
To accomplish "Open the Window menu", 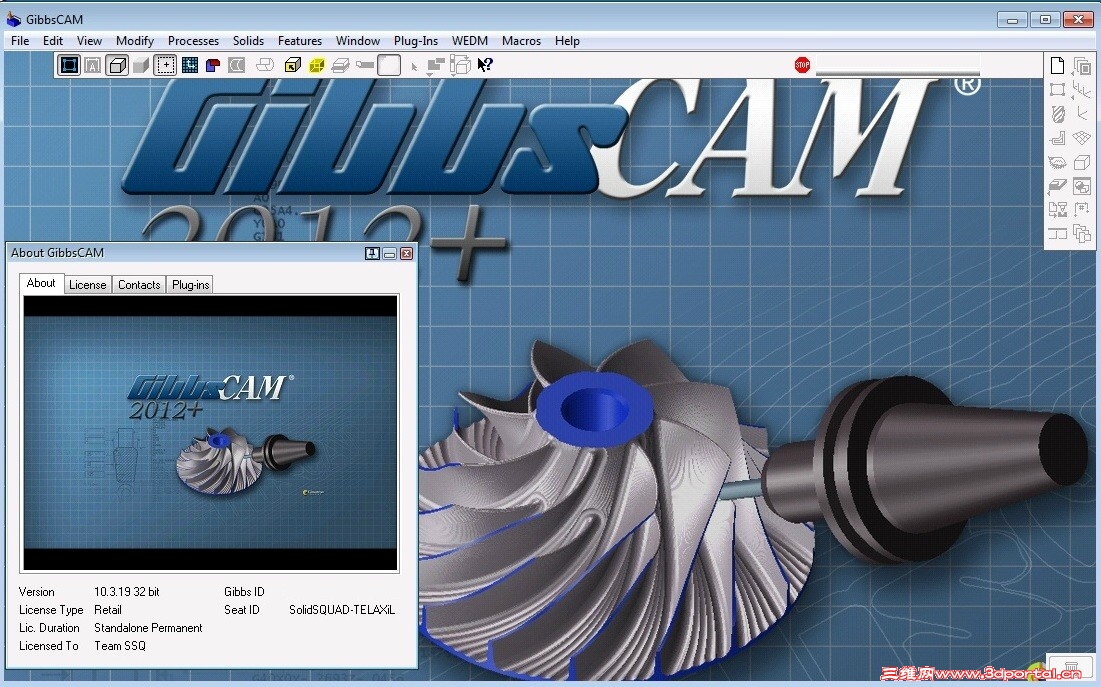I will tap(358, 41).
